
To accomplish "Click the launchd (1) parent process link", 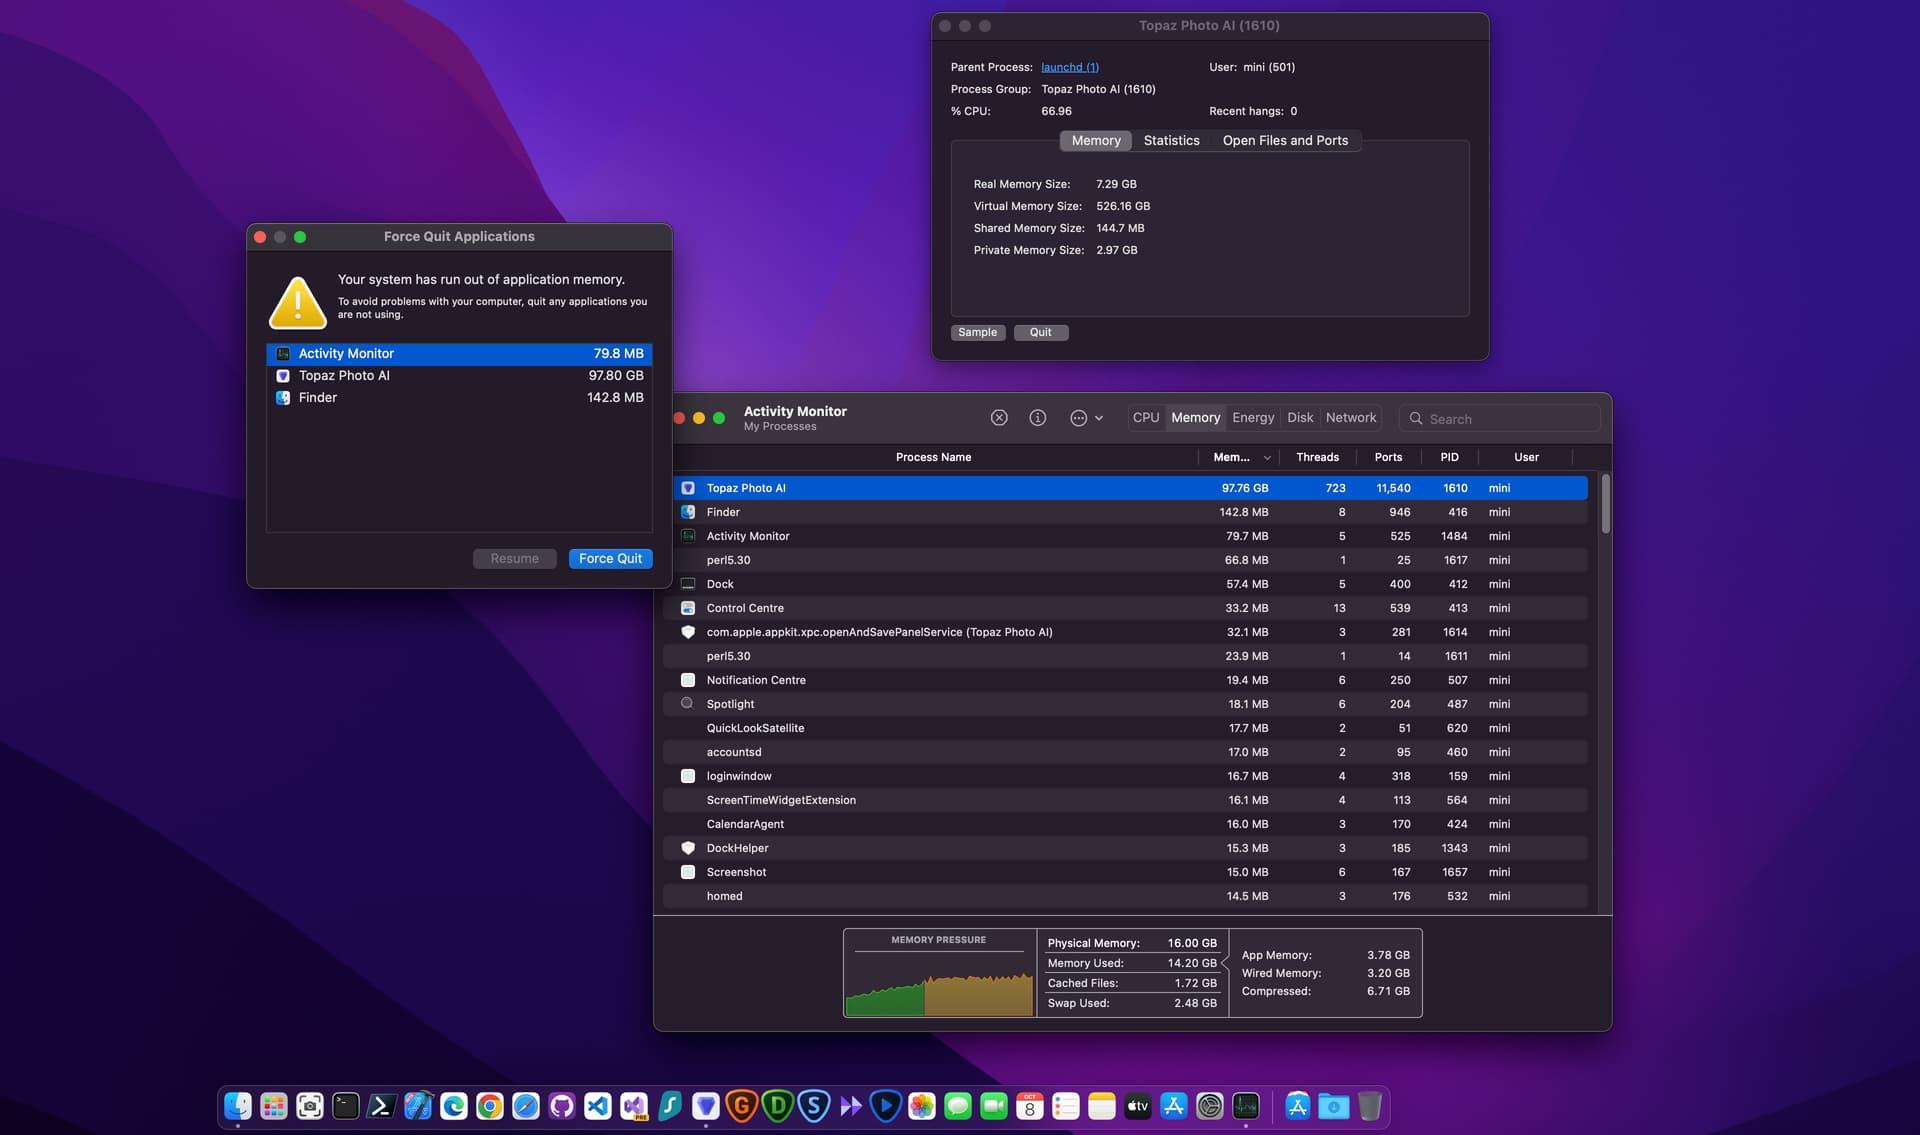I will click(x=1069, y=67).
